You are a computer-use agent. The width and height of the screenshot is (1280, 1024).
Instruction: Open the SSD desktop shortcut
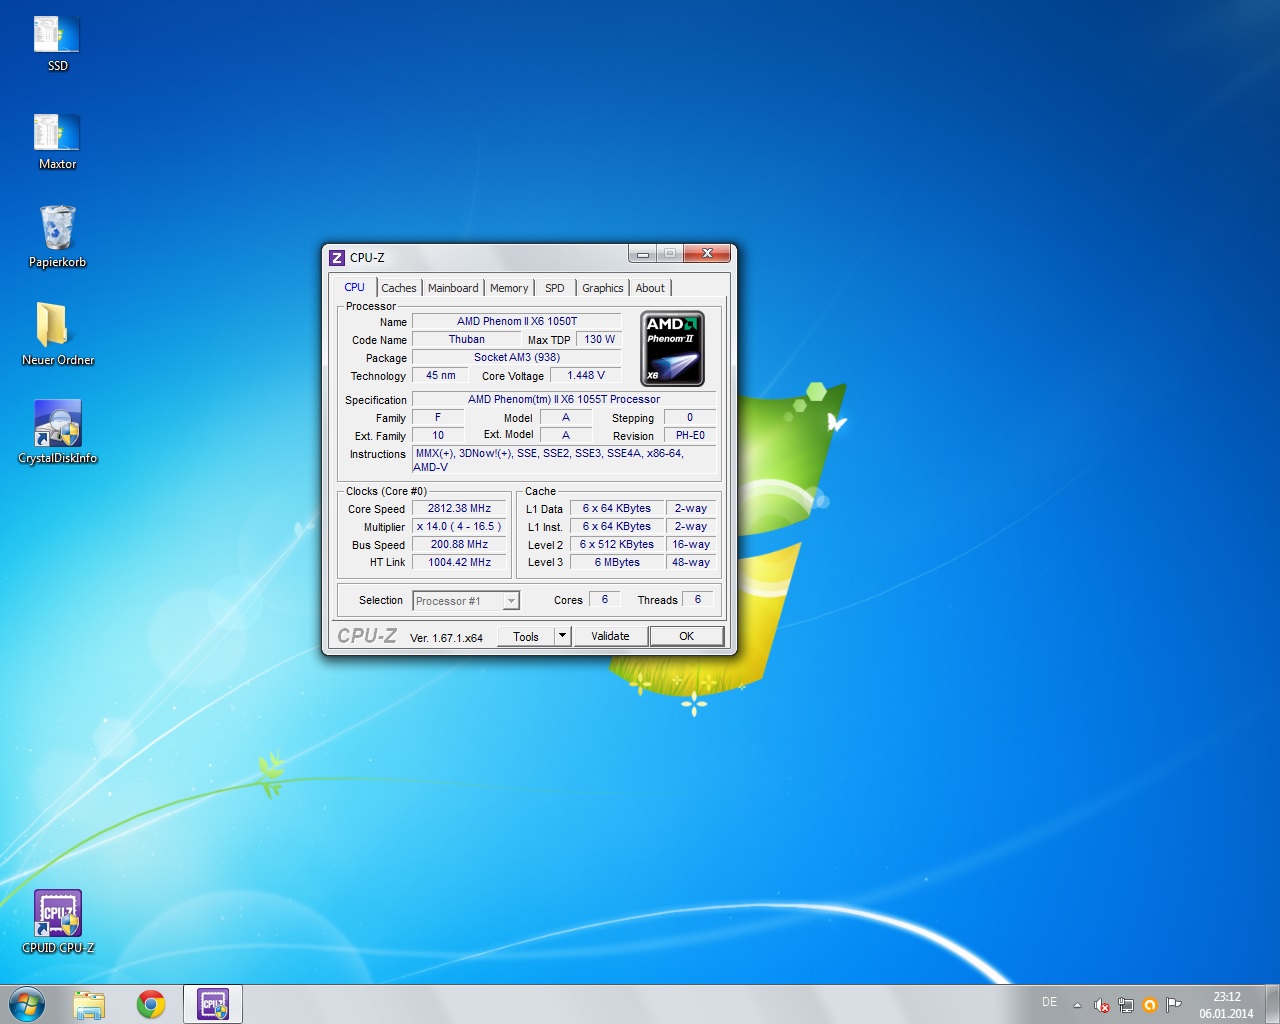pos(57,44)
